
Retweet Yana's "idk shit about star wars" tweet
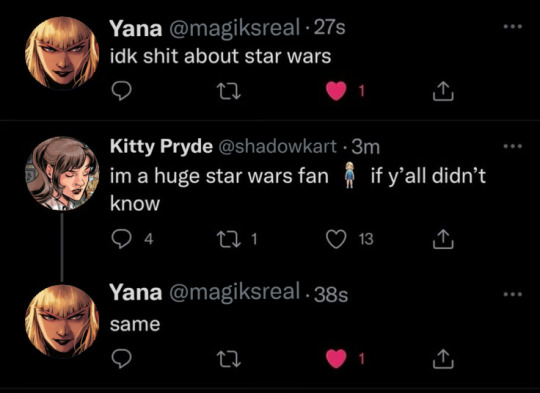point(229,92)
